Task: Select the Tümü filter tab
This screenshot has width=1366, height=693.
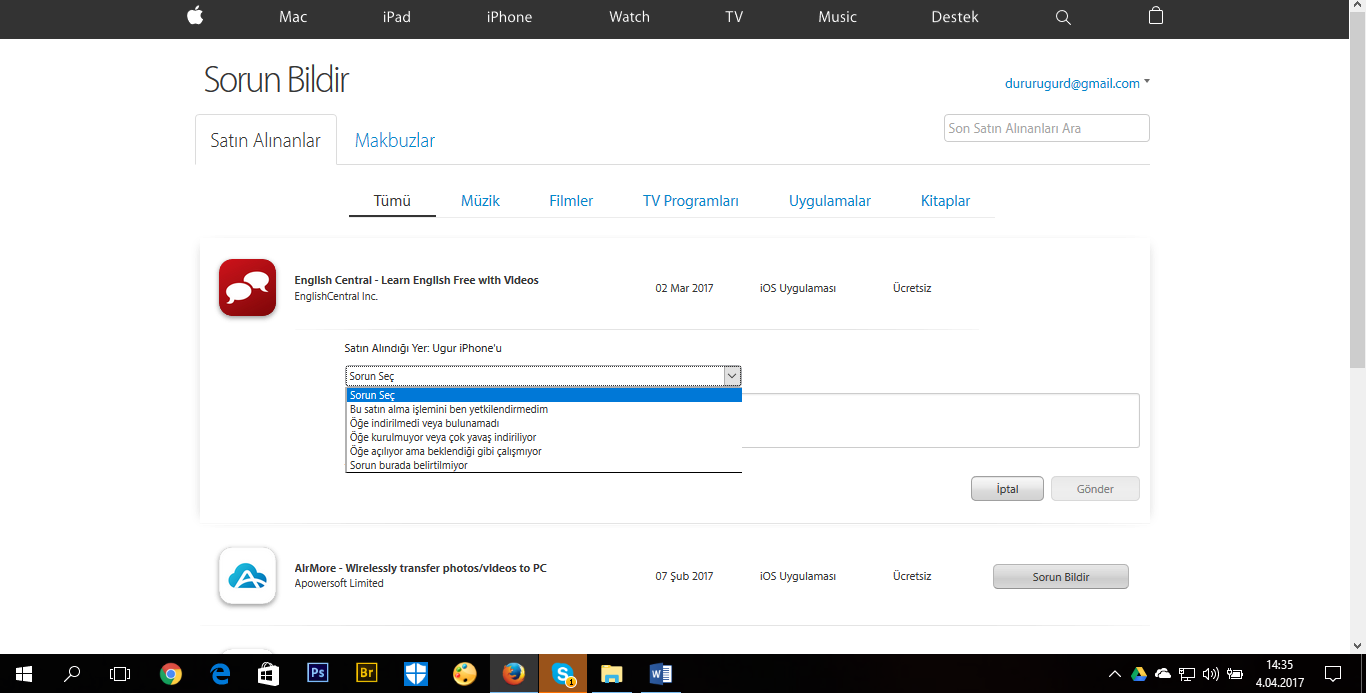Action: [x=392, y=201]
